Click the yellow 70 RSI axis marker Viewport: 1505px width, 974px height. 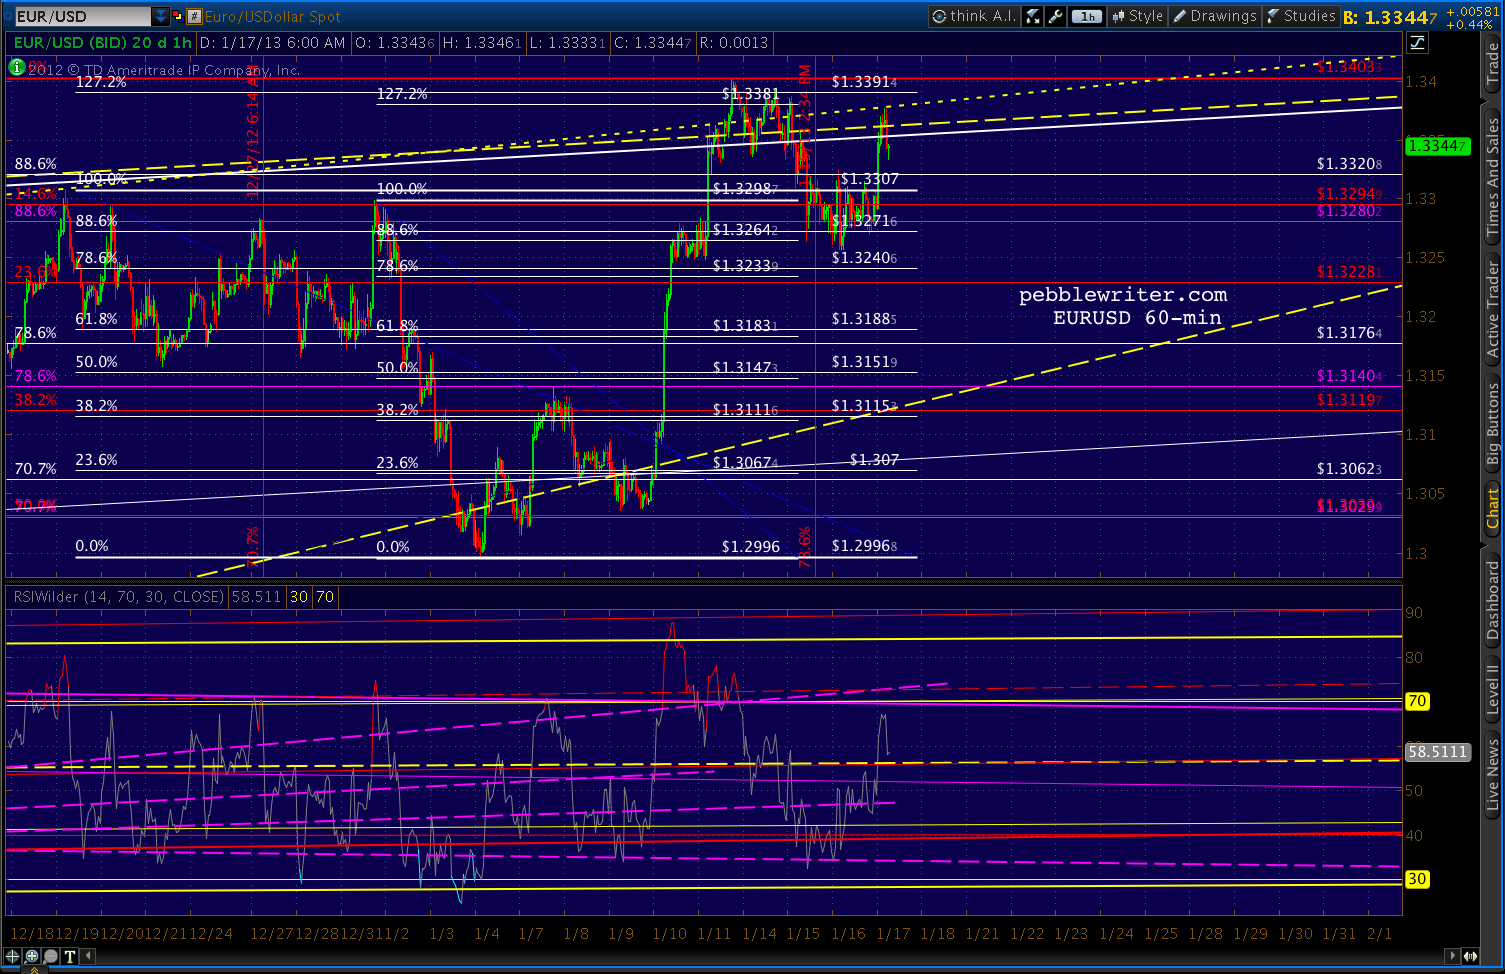point(1417,701)
